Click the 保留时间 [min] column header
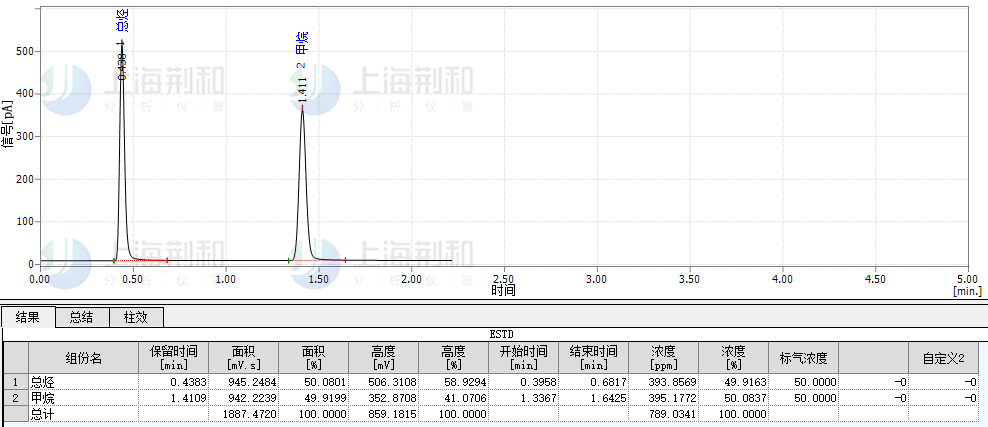988x427 pixels. click(x=174, y=358)
